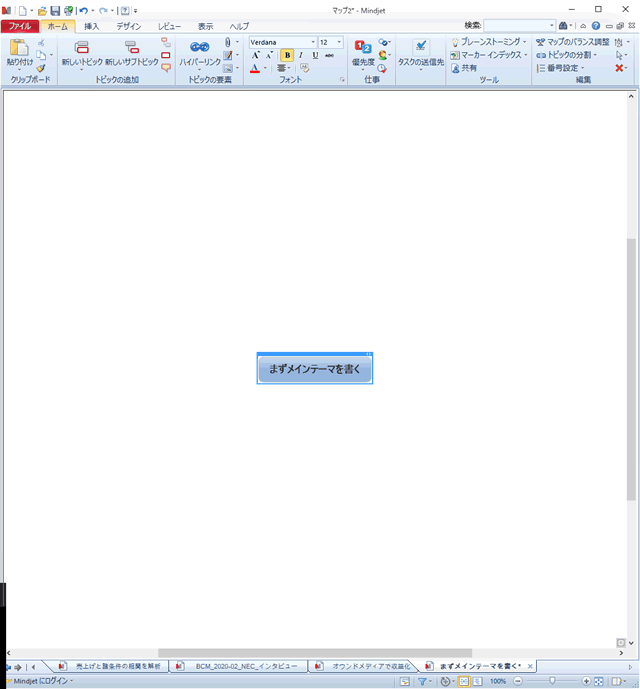Open the 挿入 (Insert) ribbon tab

coord(91,25)
